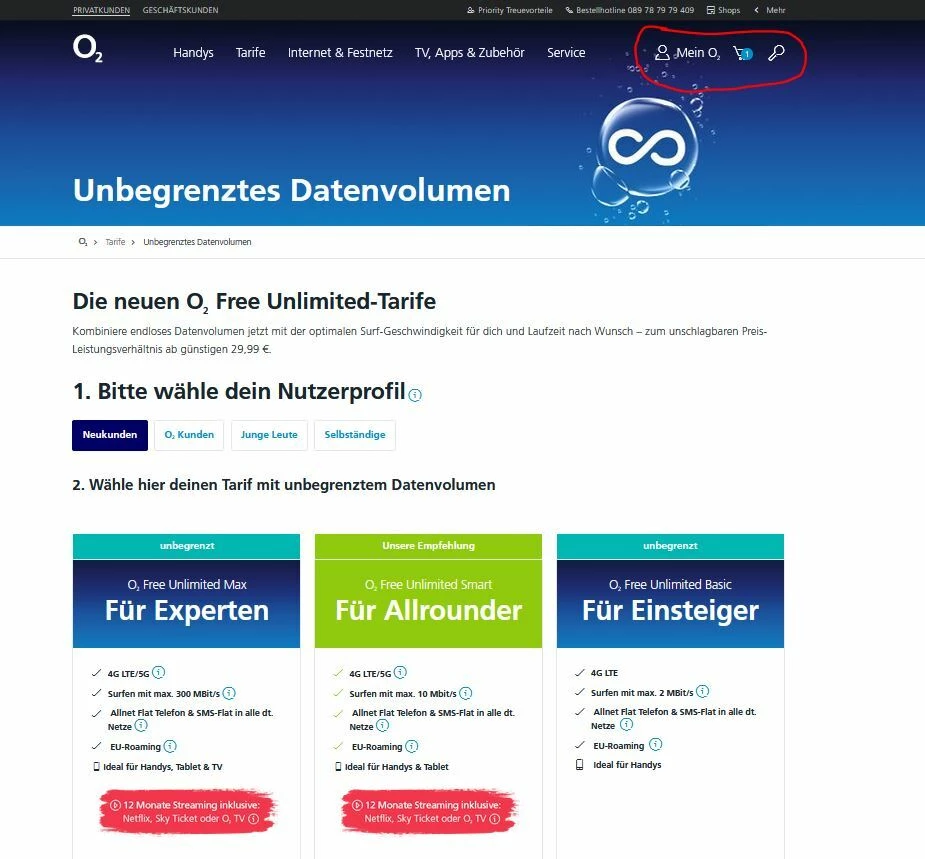Select the Neukunden profile option
The image size is (925, 859).
tap(110, 435)
